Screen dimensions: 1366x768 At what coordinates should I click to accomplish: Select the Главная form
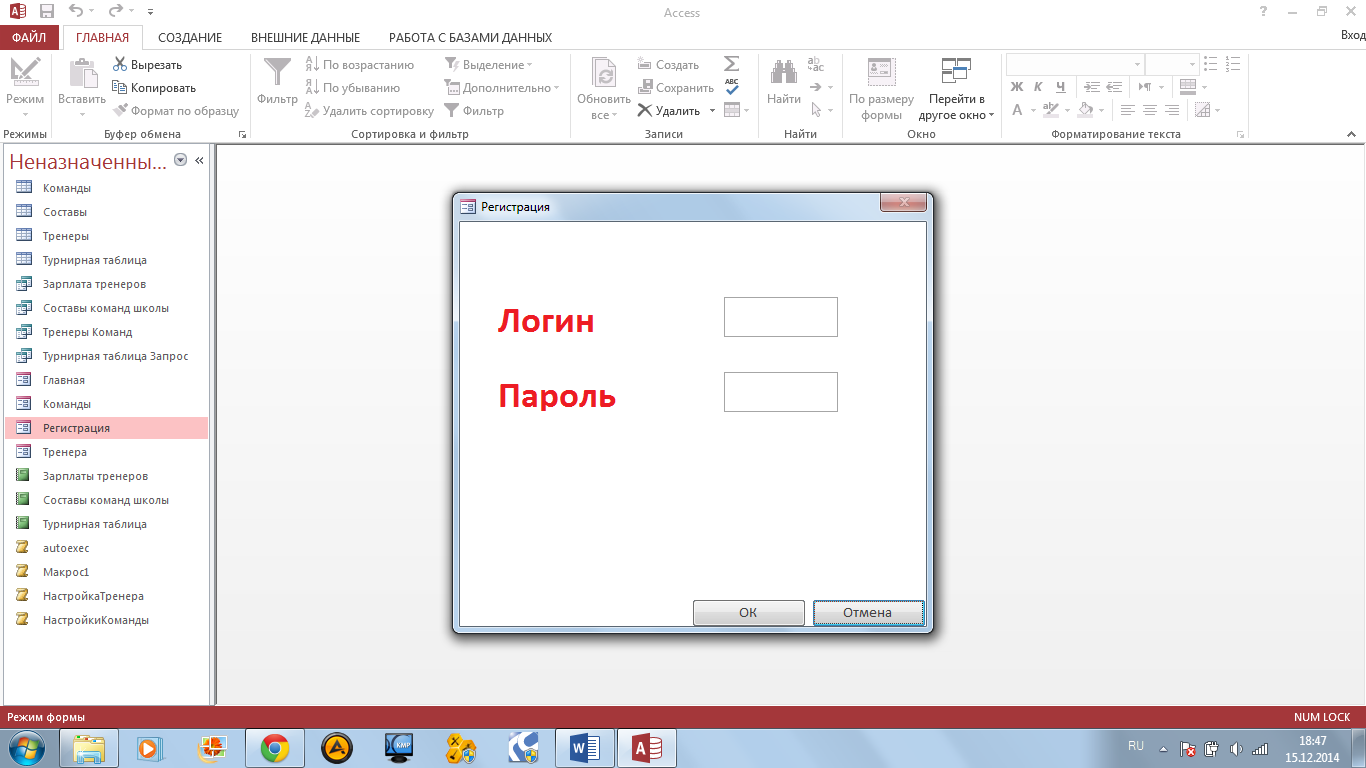[x=107, y=380]
